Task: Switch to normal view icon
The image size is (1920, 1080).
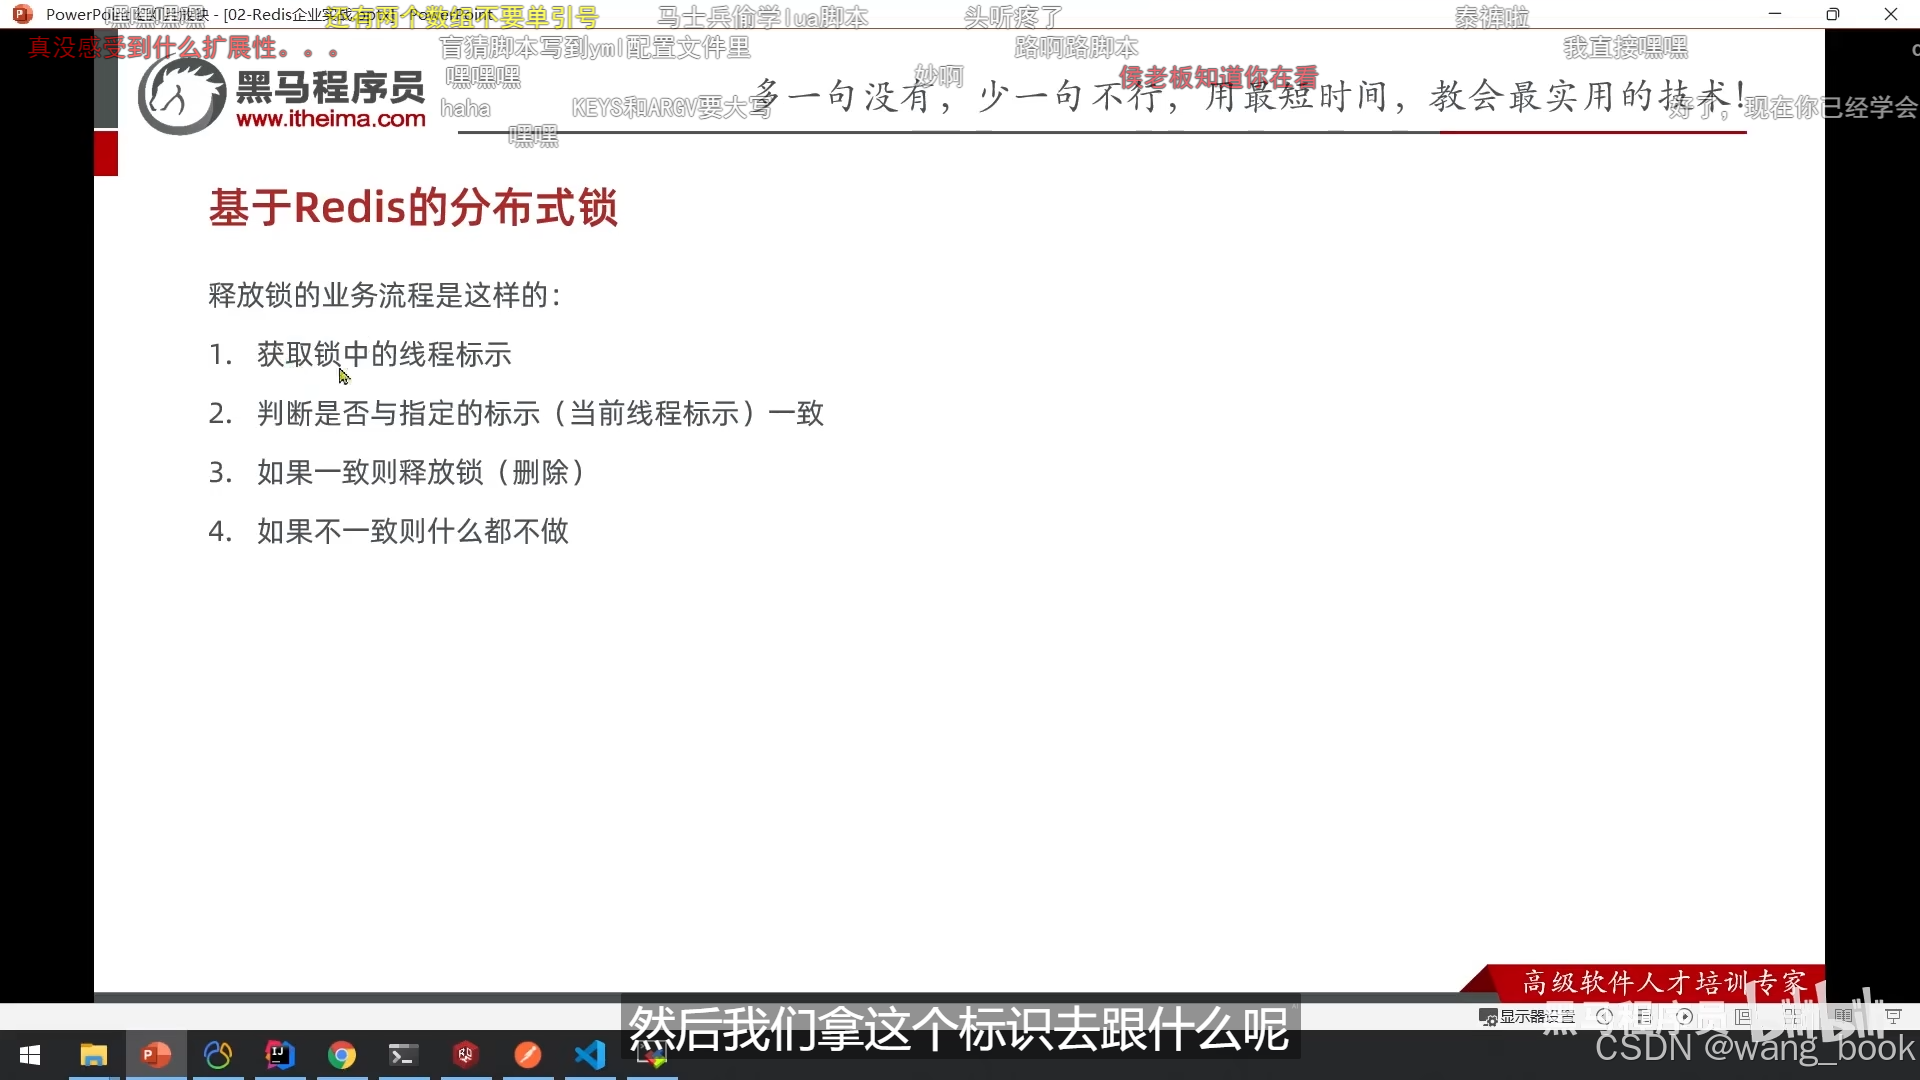Action: [x=1743, y=1016]
